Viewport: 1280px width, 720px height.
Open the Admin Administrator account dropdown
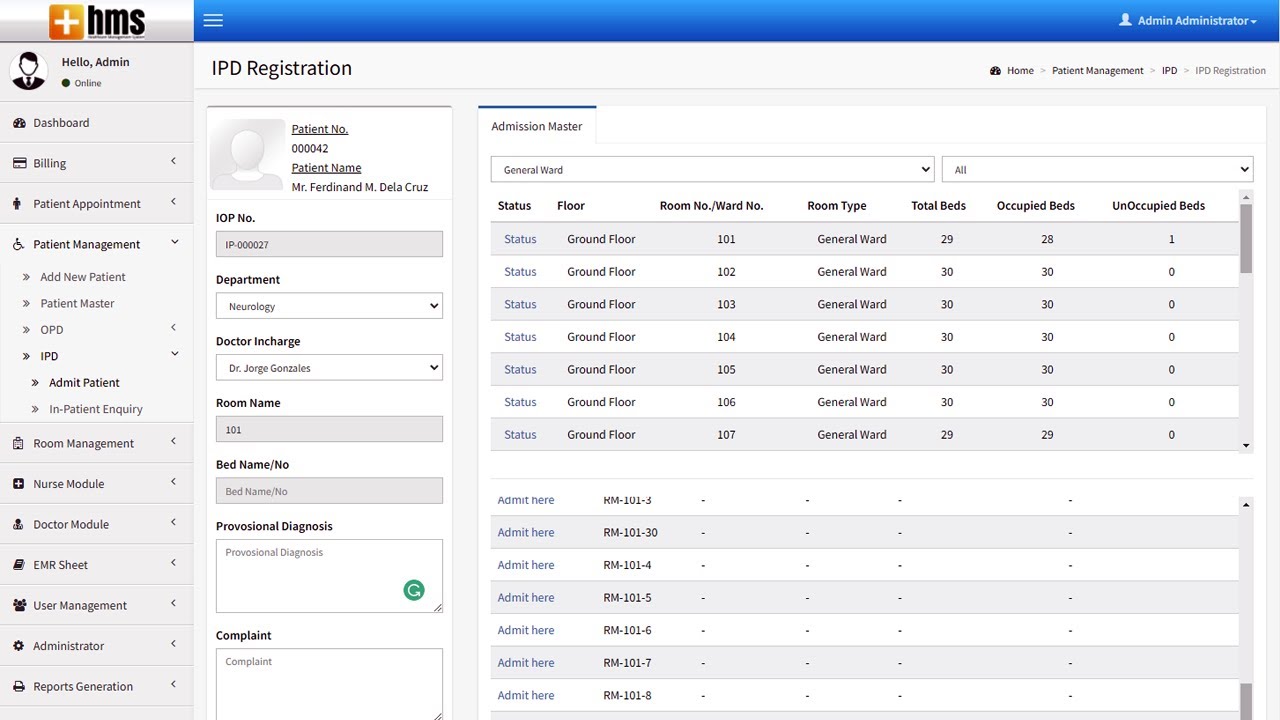[x=1188, y=20]
